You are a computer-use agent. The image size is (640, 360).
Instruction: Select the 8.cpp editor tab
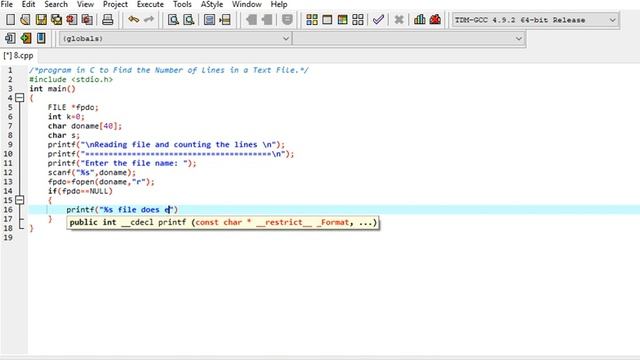[x=18, y=56]
